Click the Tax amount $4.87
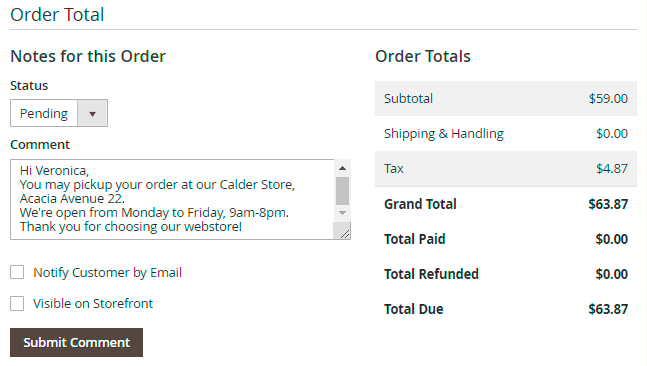Screen dimensions: 647x366 click(612, 168)
